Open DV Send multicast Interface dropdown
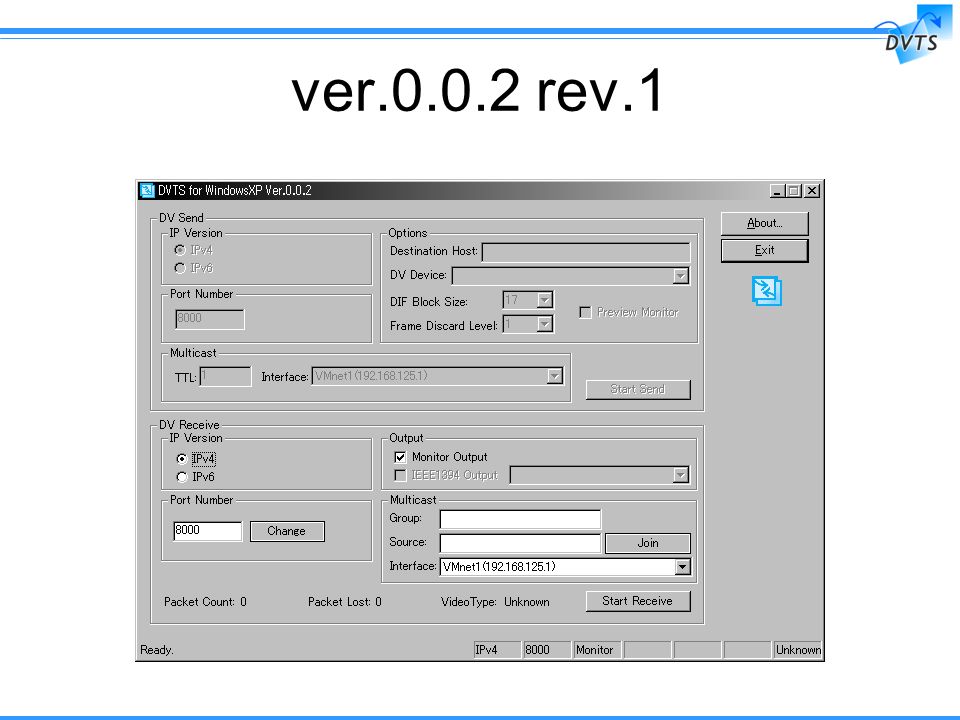The height and width of the screenshot is (720, 960). (554, 376)
